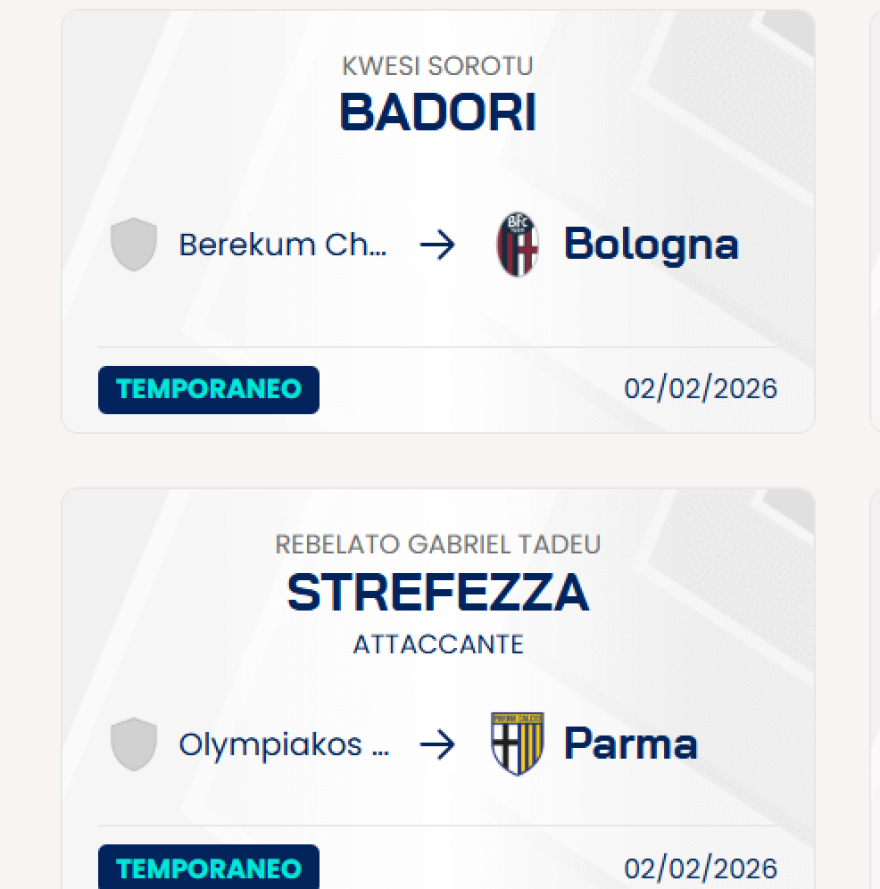The width and height of the screenshot is (880, 889).
Task: Click the TEMPORANEO badge on Strefezza card
Action: coord(208,868)
